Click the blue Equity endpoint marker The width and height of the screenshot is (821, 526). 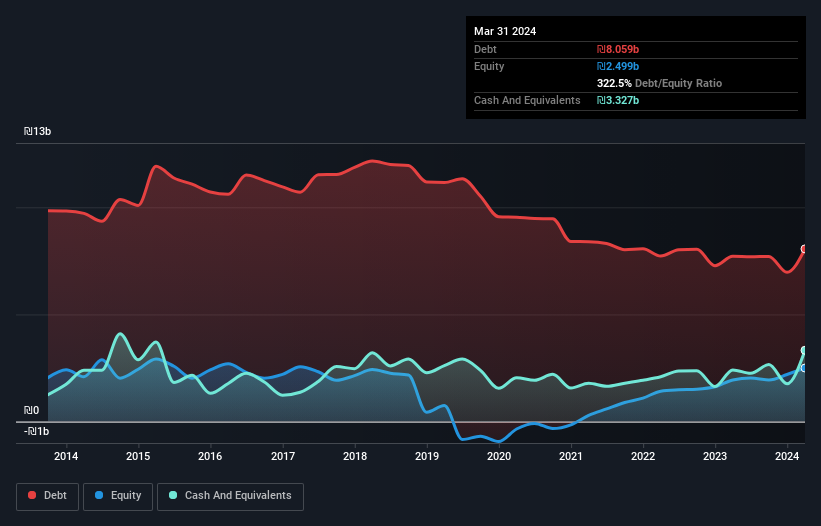[x=804, y=368]
